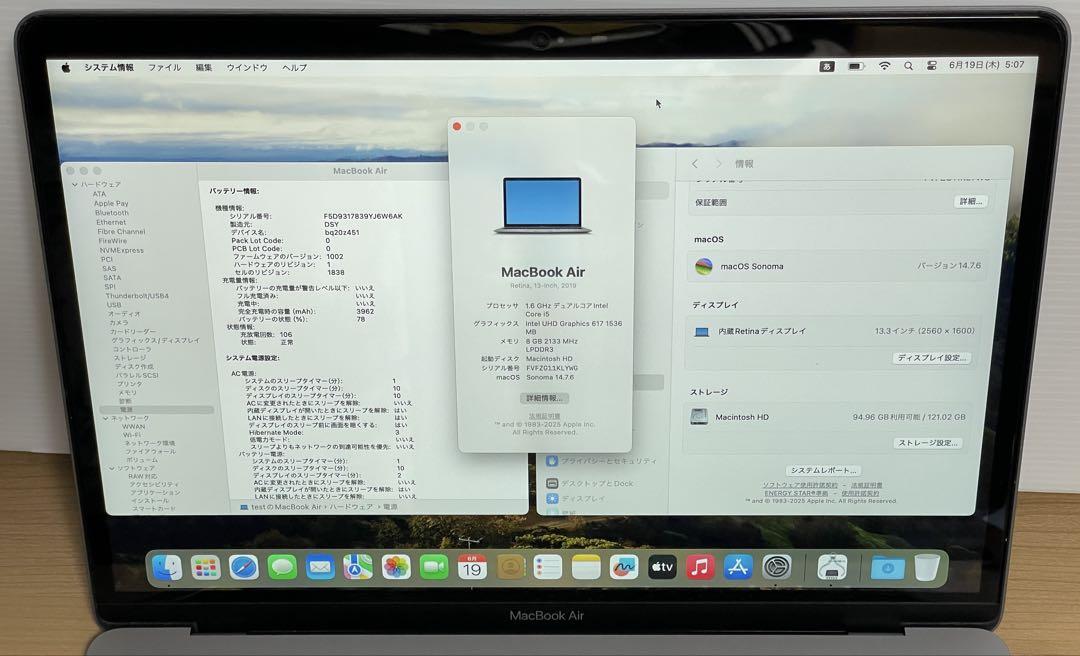
Task: Launch Maps from the Dock
Action: [358, 567]
